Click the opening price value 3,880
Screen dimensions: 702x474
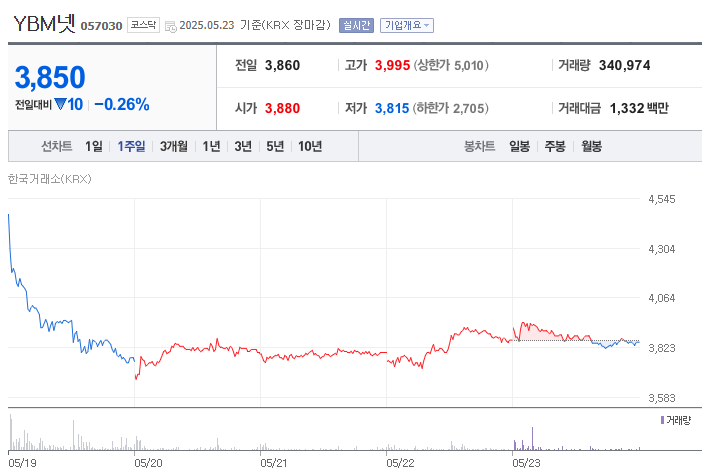click(283, 108)
